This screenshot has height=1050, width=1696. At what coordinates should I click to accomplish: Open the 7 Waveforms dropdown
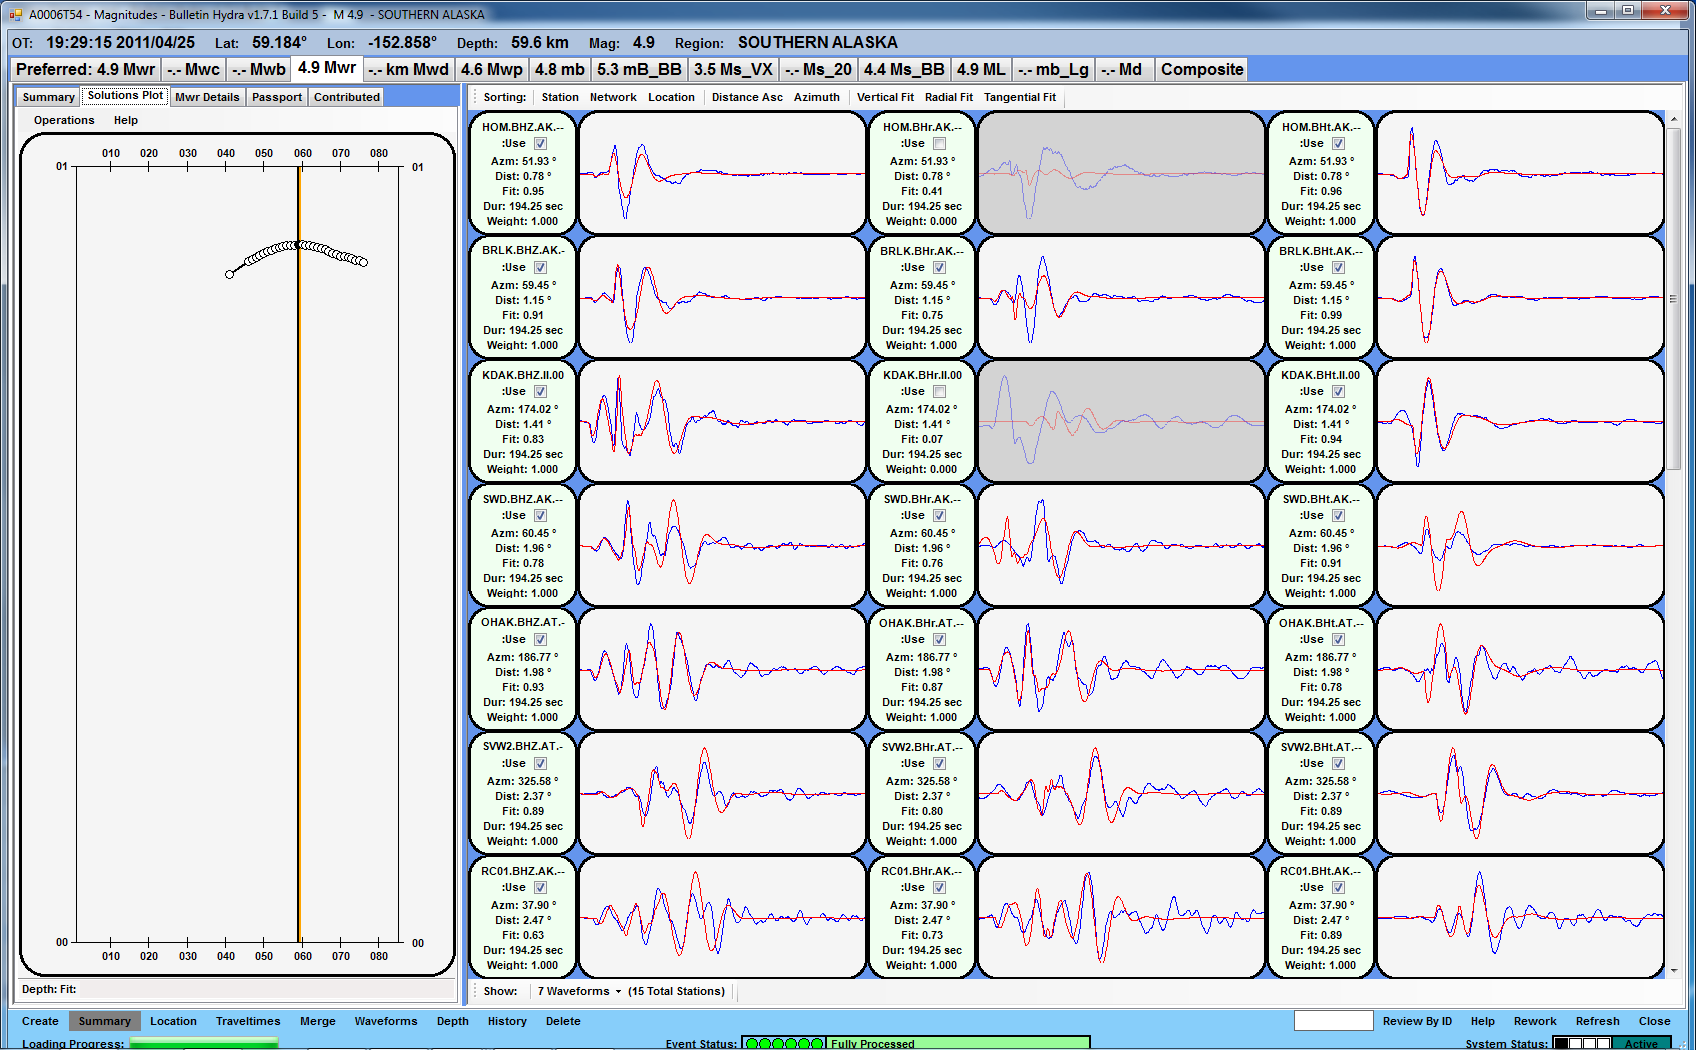[579, 991]
